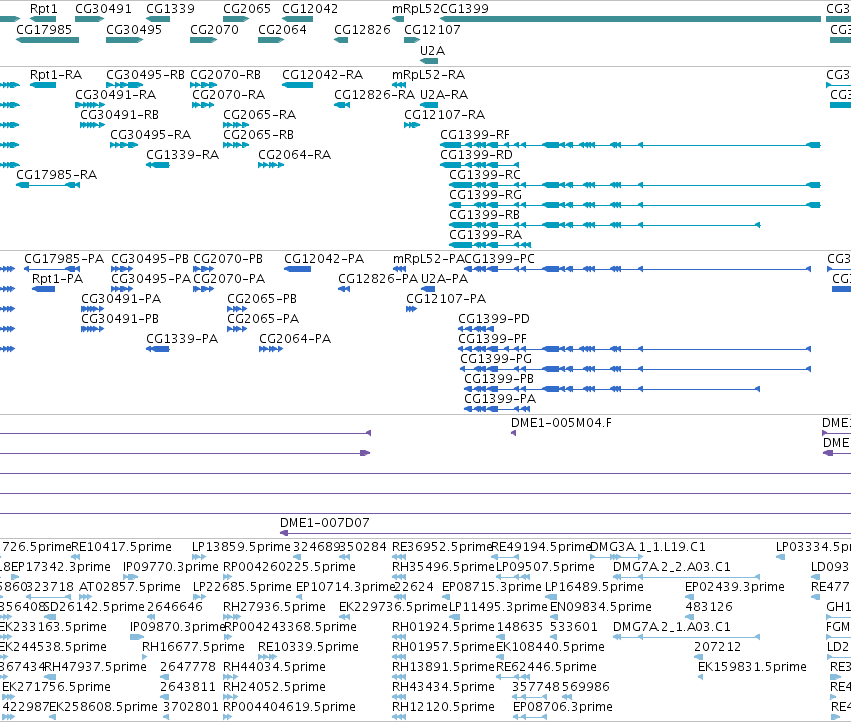This screenshot has height=722, width=851.
Task: Click the EK159831.5prime EST label
Action: point(753,667)
